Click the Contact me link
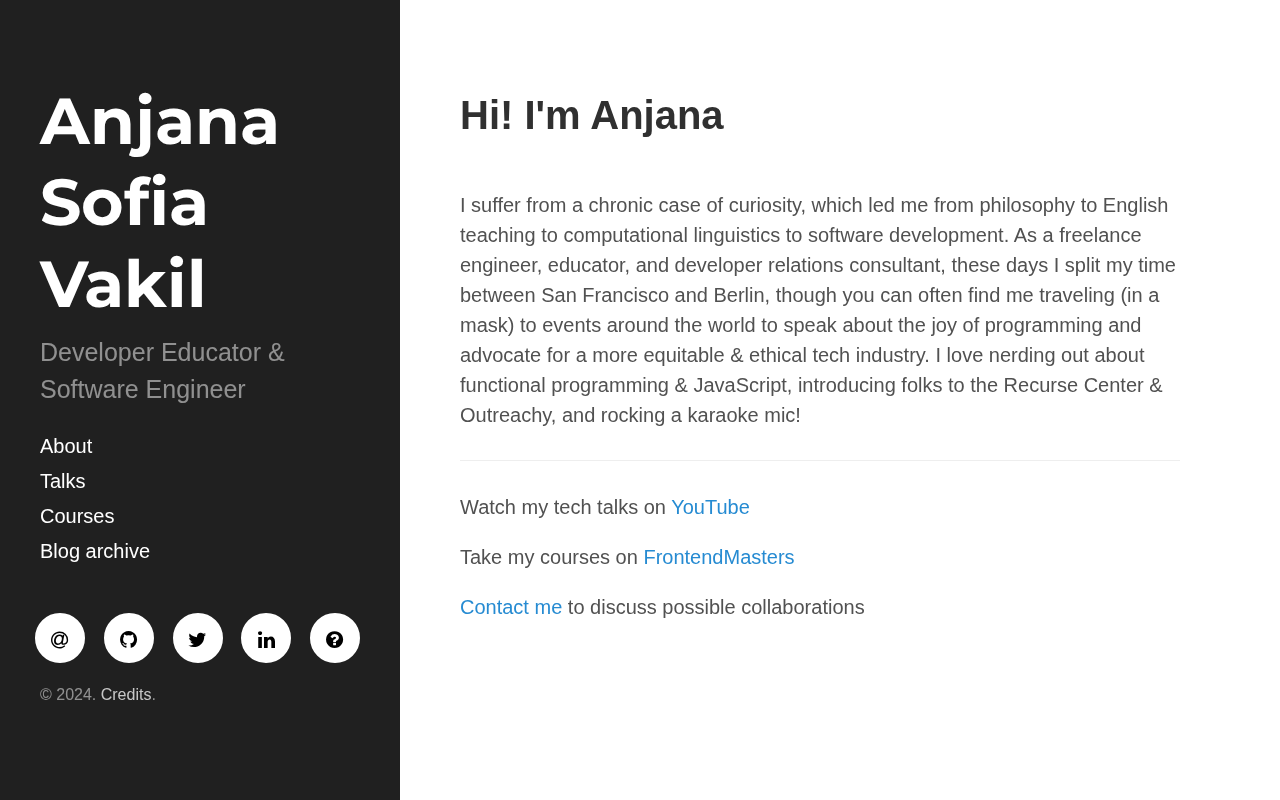The image size is (1280, 800). (x=511, y=607)
